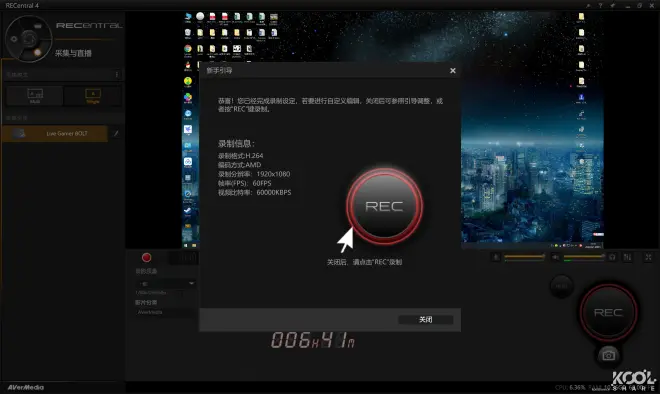
Task: Mute the microphone via its icon
Action: (496, 257)
